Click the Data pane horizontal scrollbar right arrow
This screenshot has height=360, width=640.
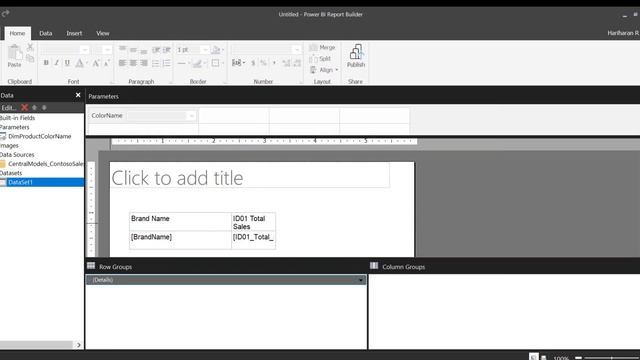click(79, 345)
